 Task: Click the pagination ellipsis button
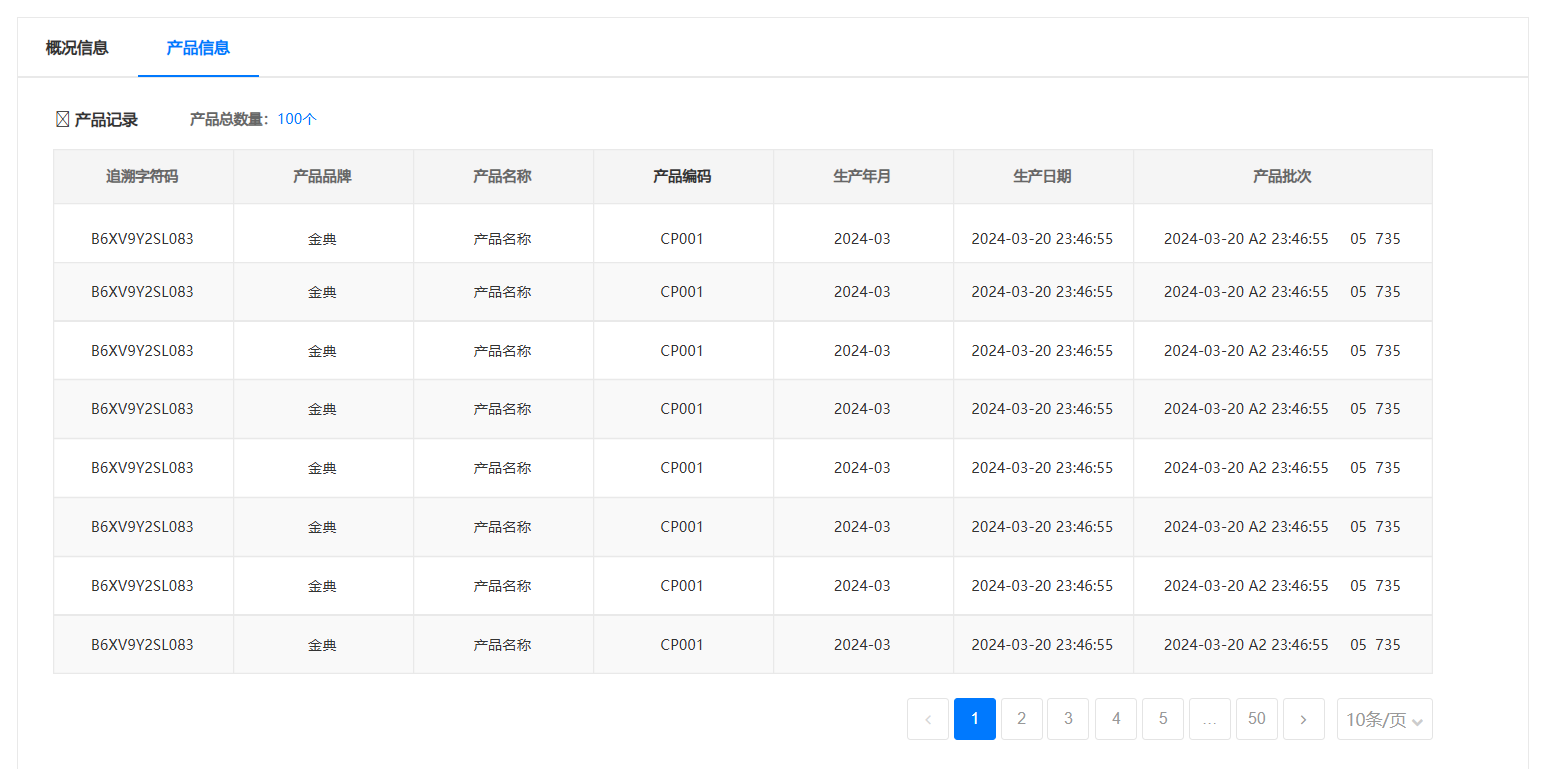tap(1210, 719)
